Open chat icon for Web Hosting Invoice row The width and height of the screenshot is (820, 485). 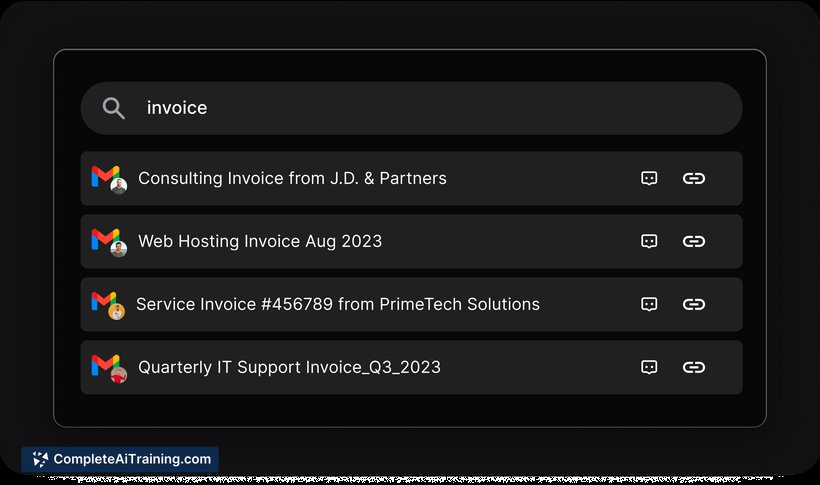coord(649,241)
